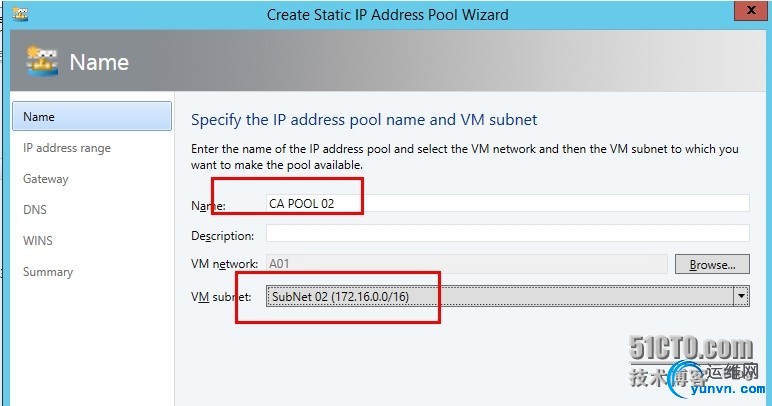This screenshot has height=406, width=772.
Task: Click the IP pool icon beside Name header
Action: [x=42, y=61]
